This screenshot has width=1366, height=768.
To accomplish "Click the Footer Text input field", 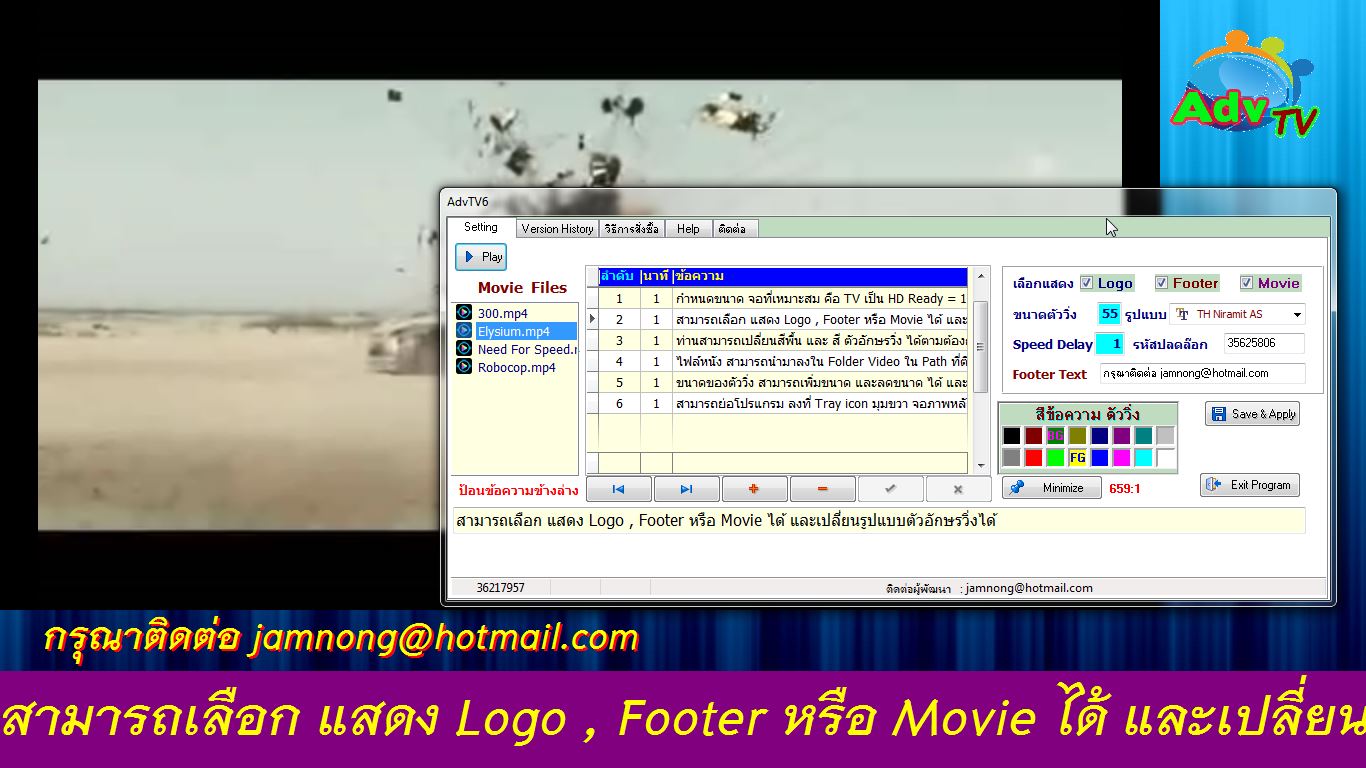I will point(1203,373).
